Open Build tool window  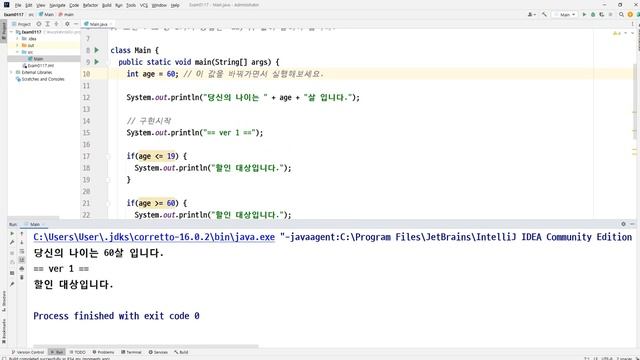(181, 352)
